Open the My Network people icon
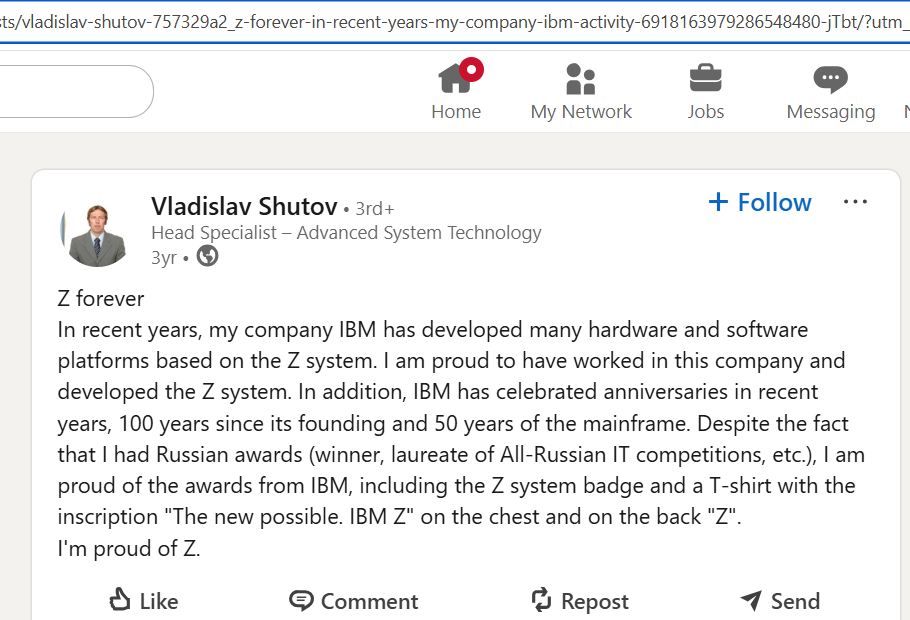Screen dimensions: 910x620 pyautogui.click(x=580, y=78)
